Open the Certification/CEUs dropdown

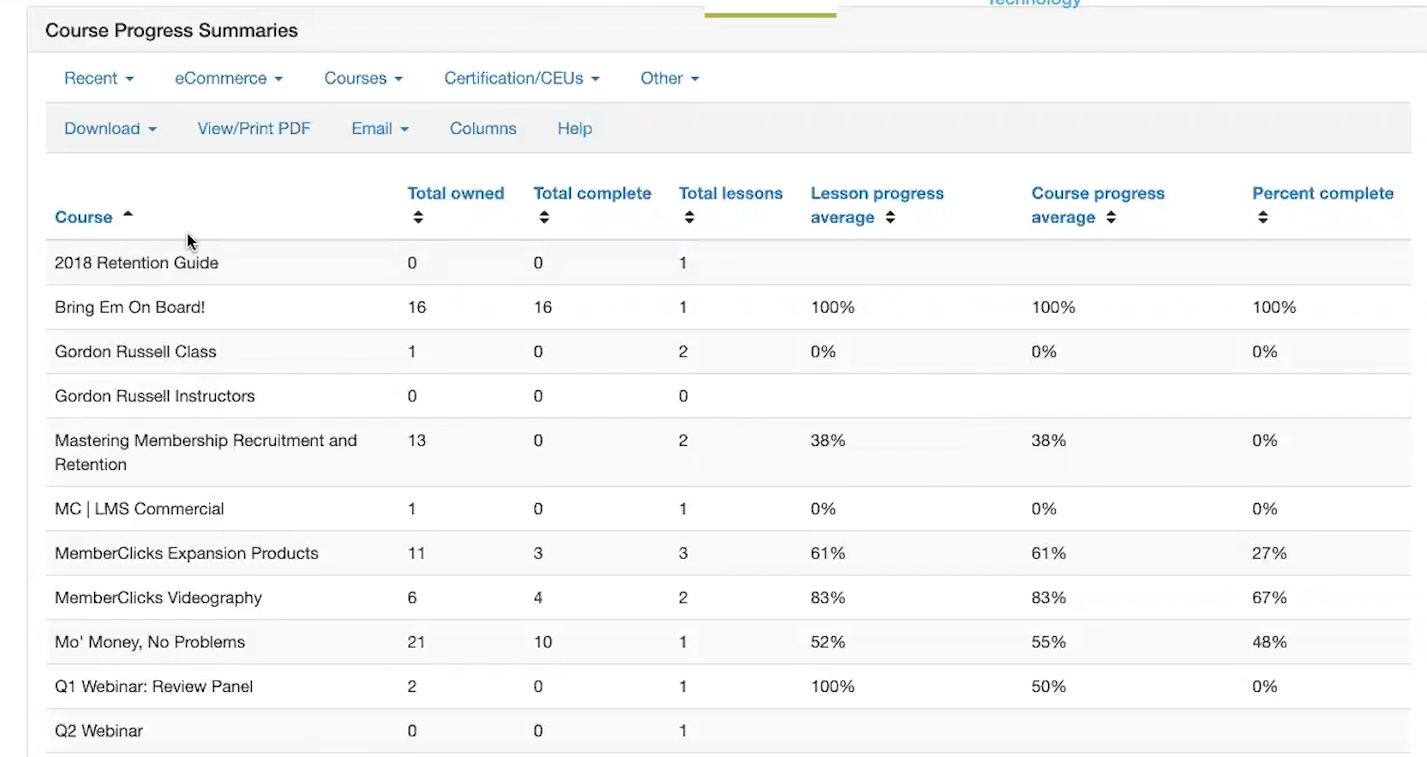pos(521,78)
